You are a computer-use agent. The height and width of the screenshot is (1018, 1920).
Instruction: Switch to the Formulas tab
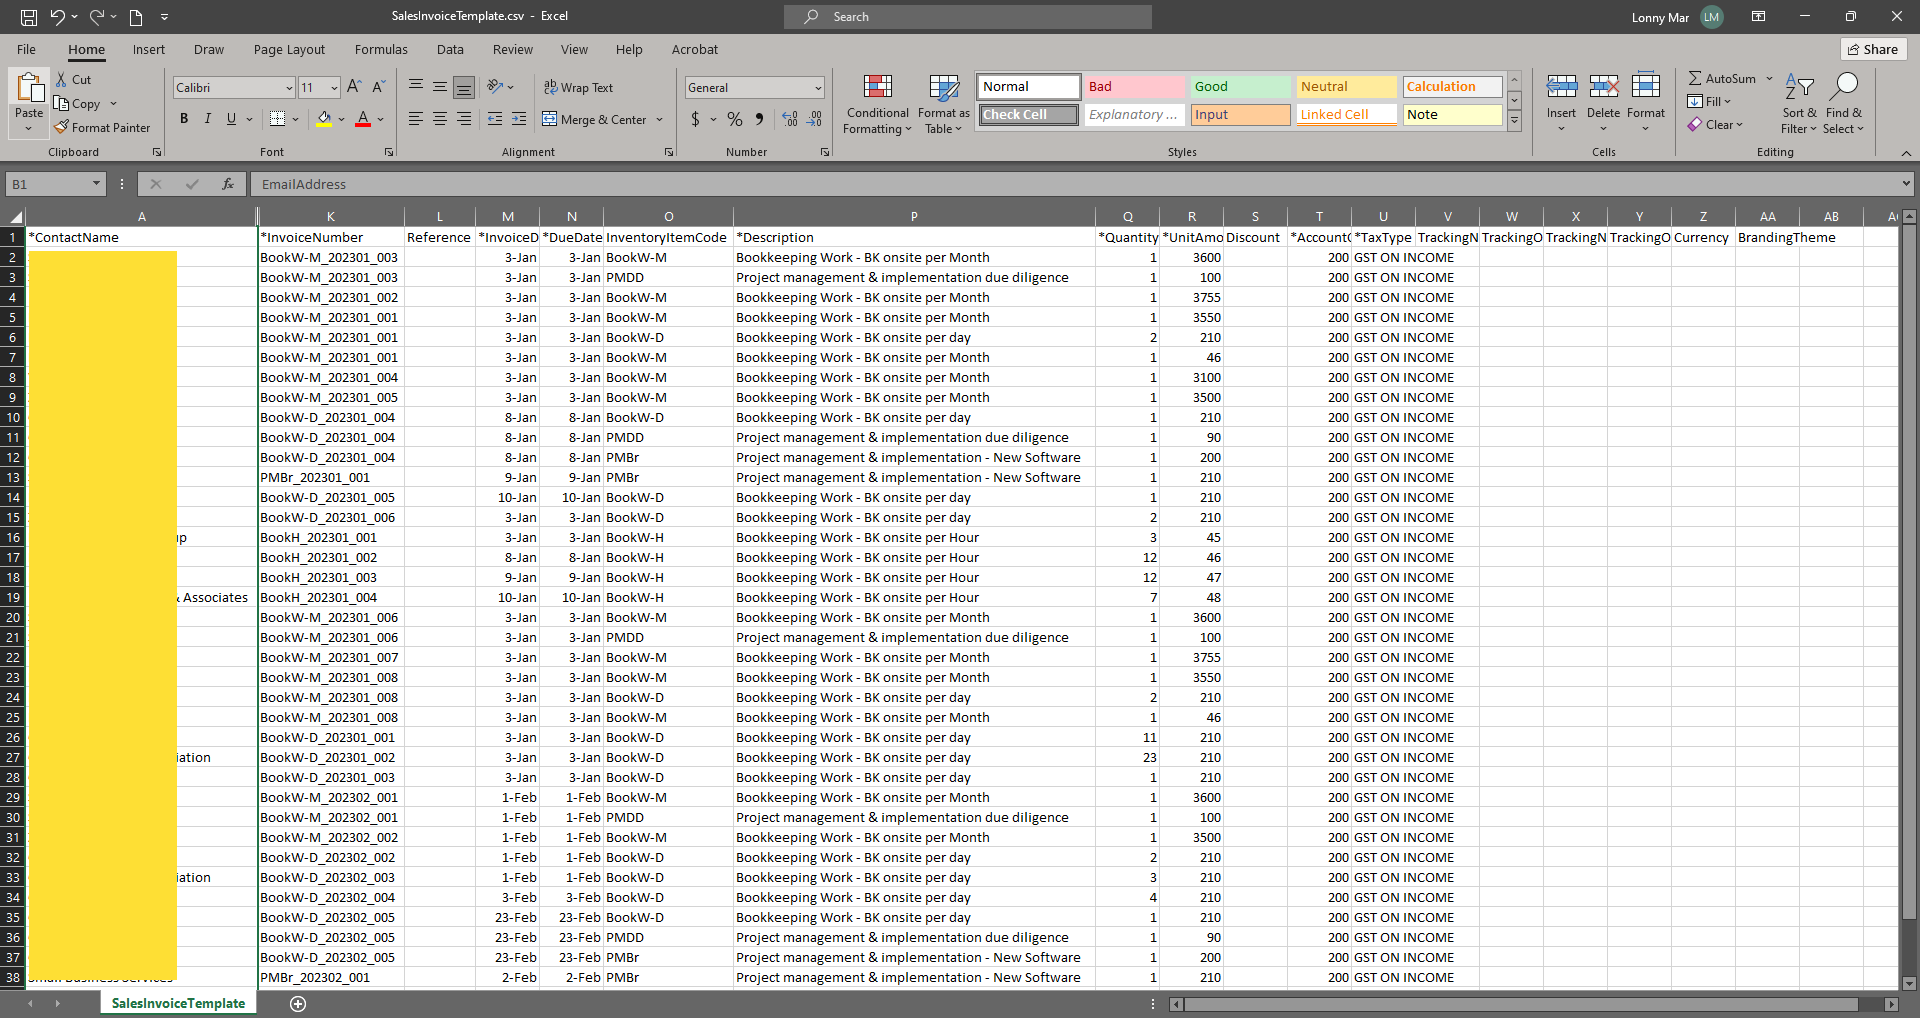(x=381, y=50)
